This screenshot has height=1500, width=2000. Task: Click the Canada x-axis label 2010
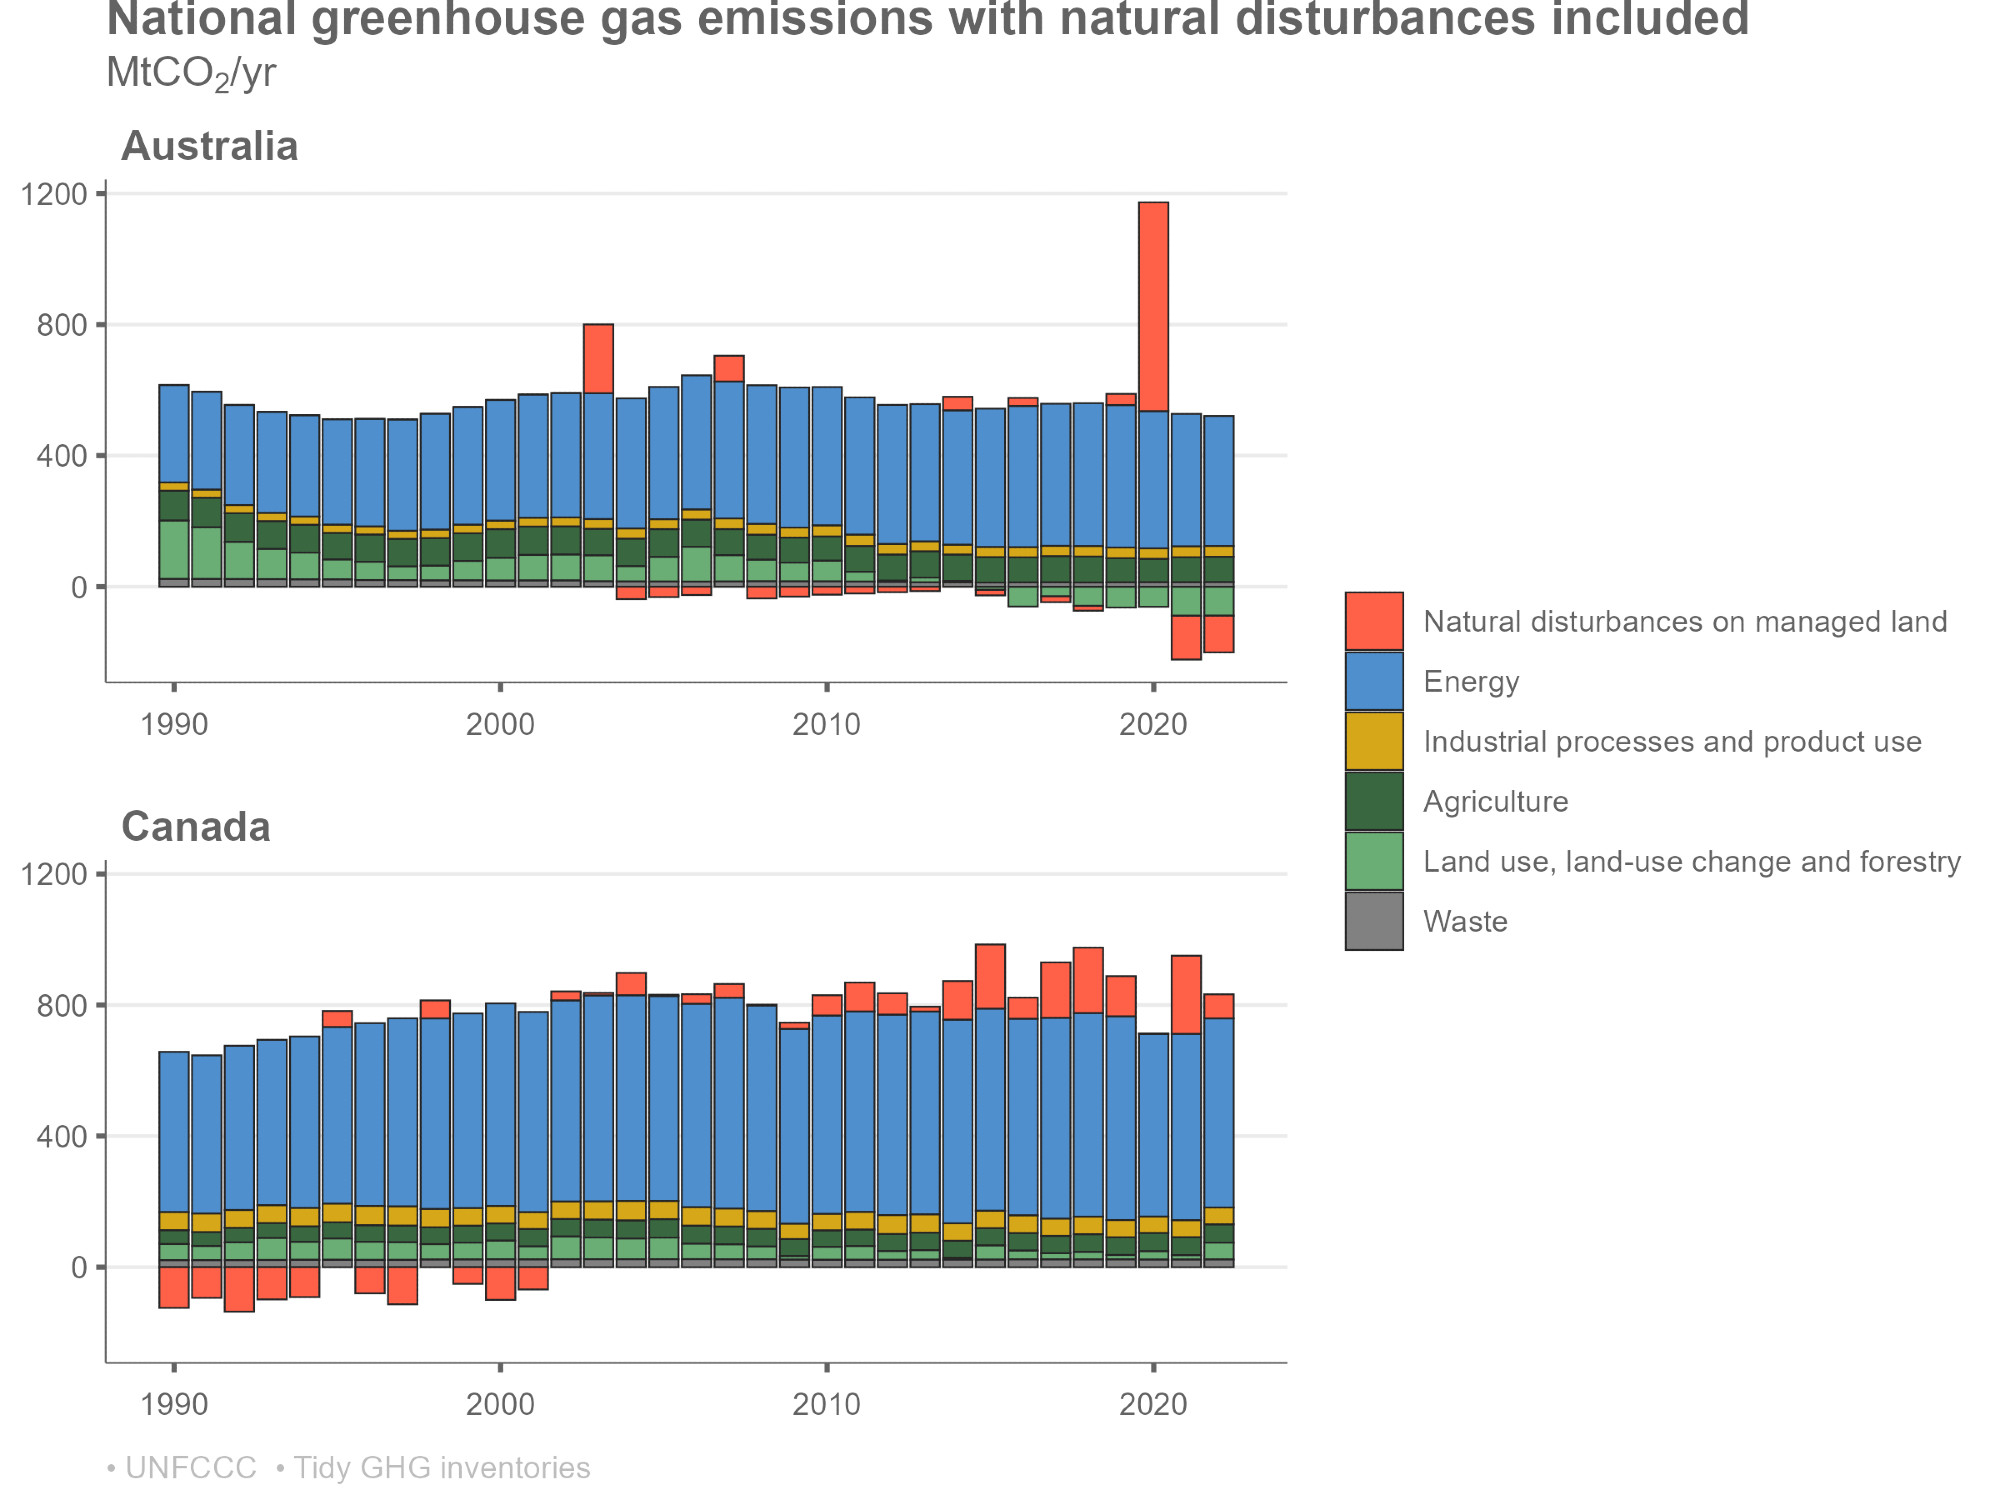click(827, 1405)
